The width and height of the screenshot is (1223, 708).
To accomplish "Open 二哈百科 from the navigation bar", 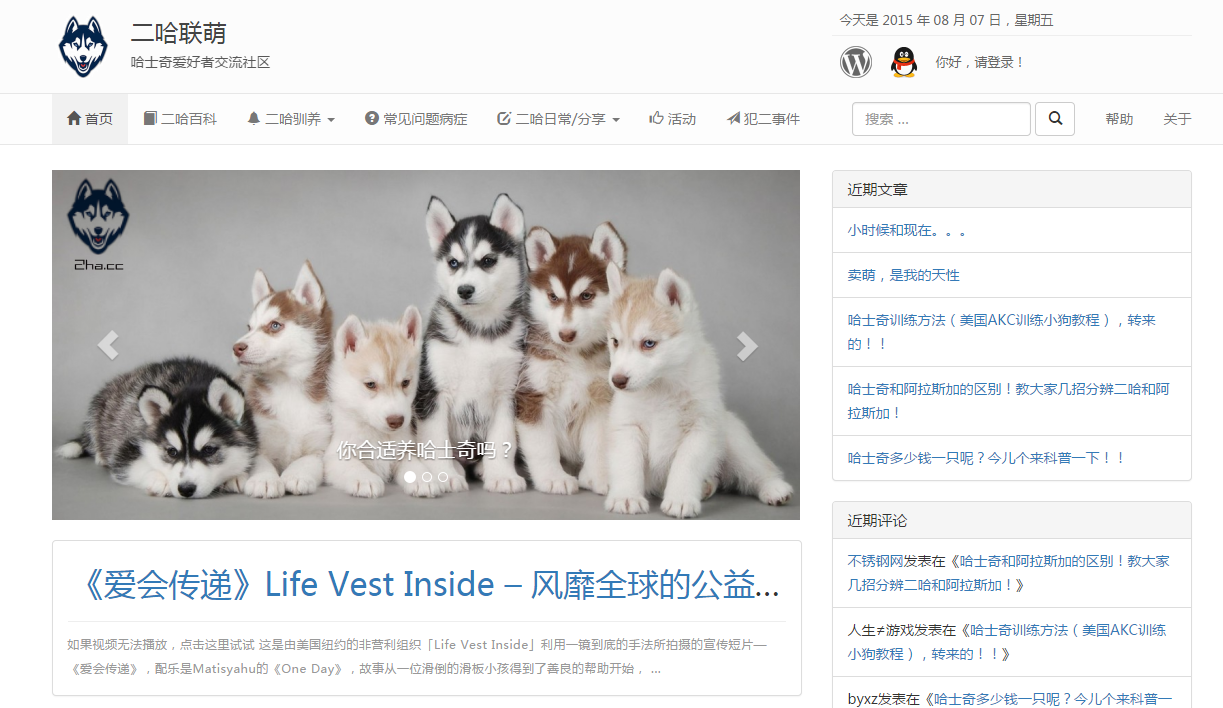I will [180, 119].
